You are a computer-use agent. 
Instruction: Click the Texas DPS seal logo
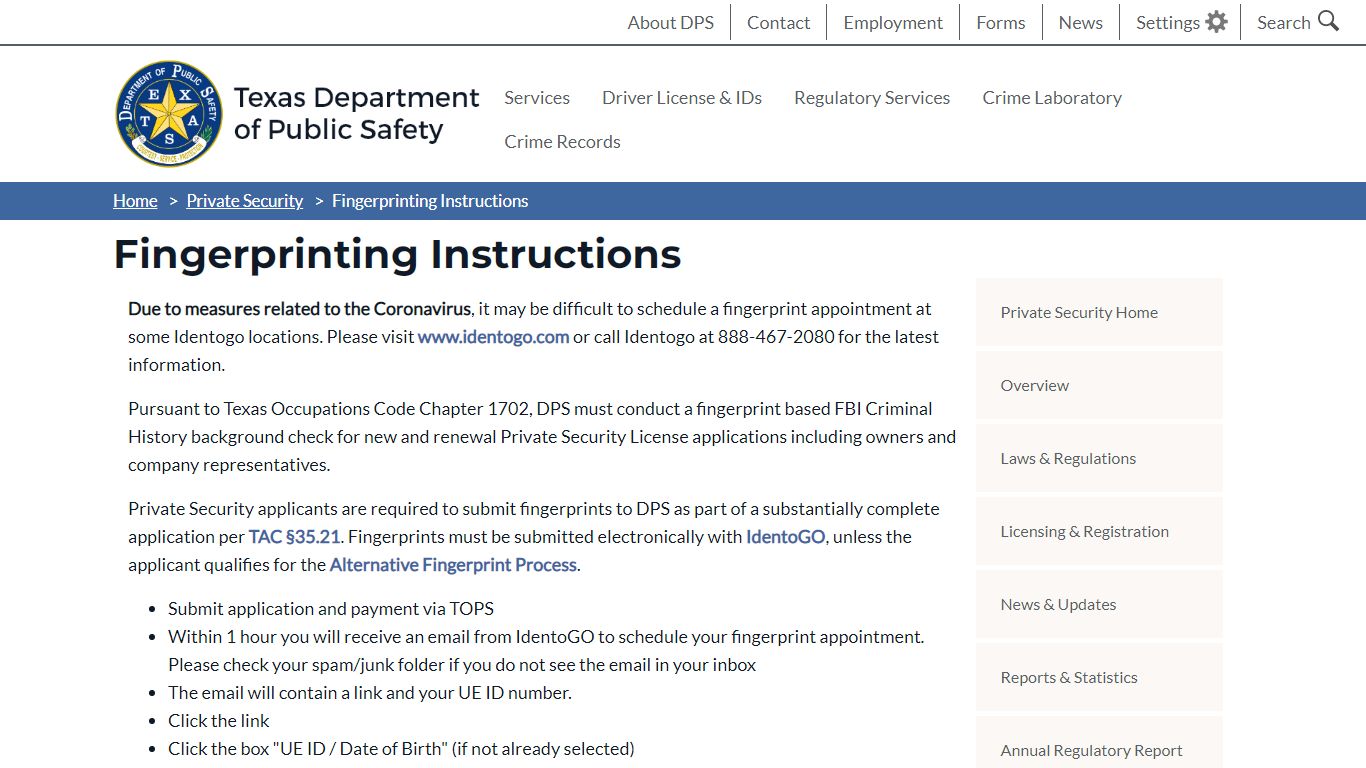169,113
